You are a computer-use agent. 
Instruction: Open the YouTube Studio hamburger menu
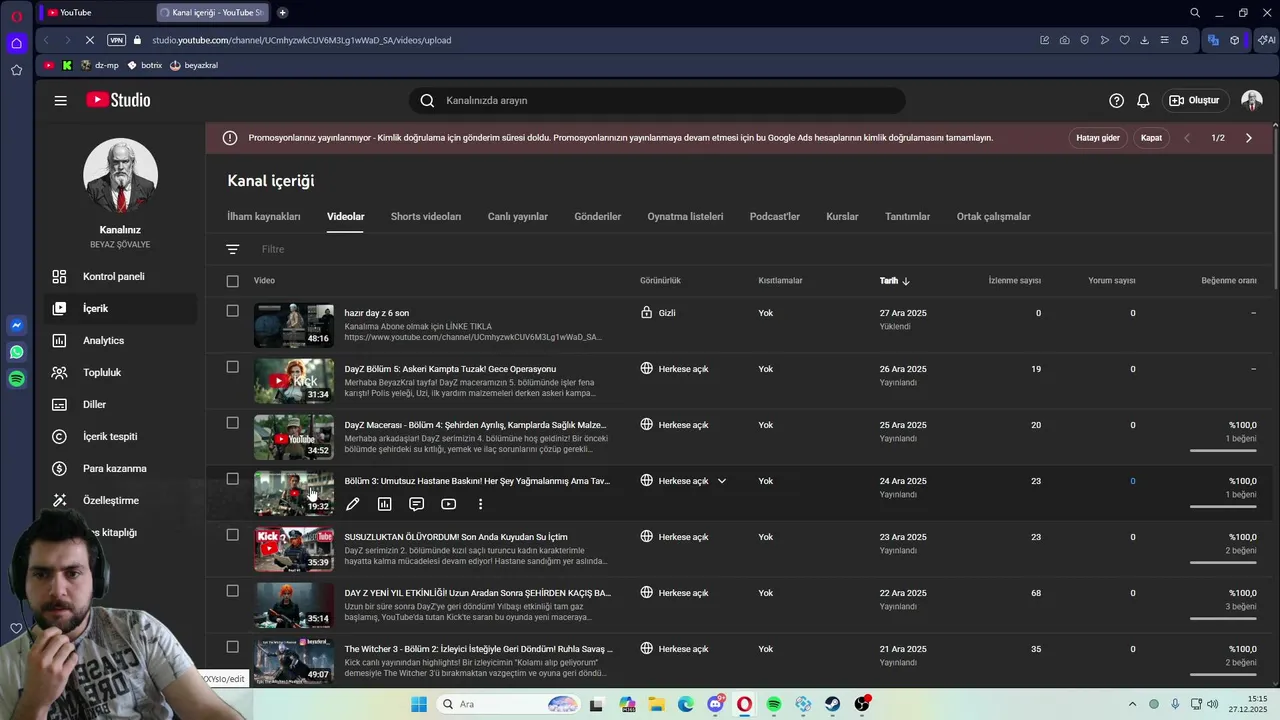pos(61,100)
